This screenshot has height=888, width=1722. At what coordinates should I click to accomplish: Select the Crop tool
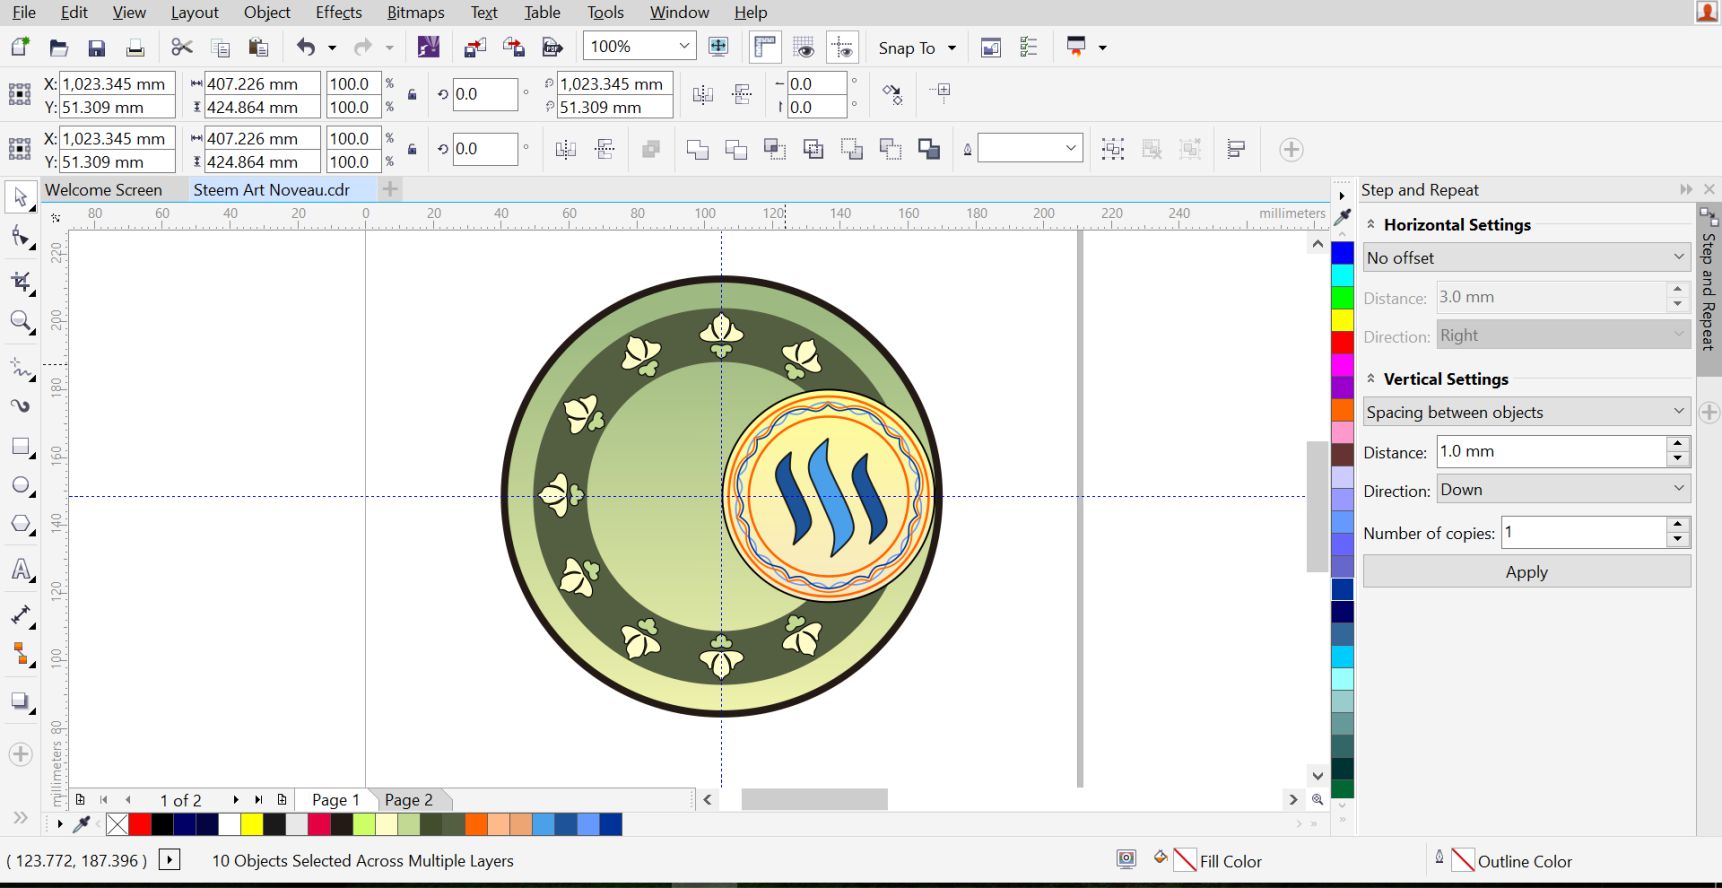20,281
